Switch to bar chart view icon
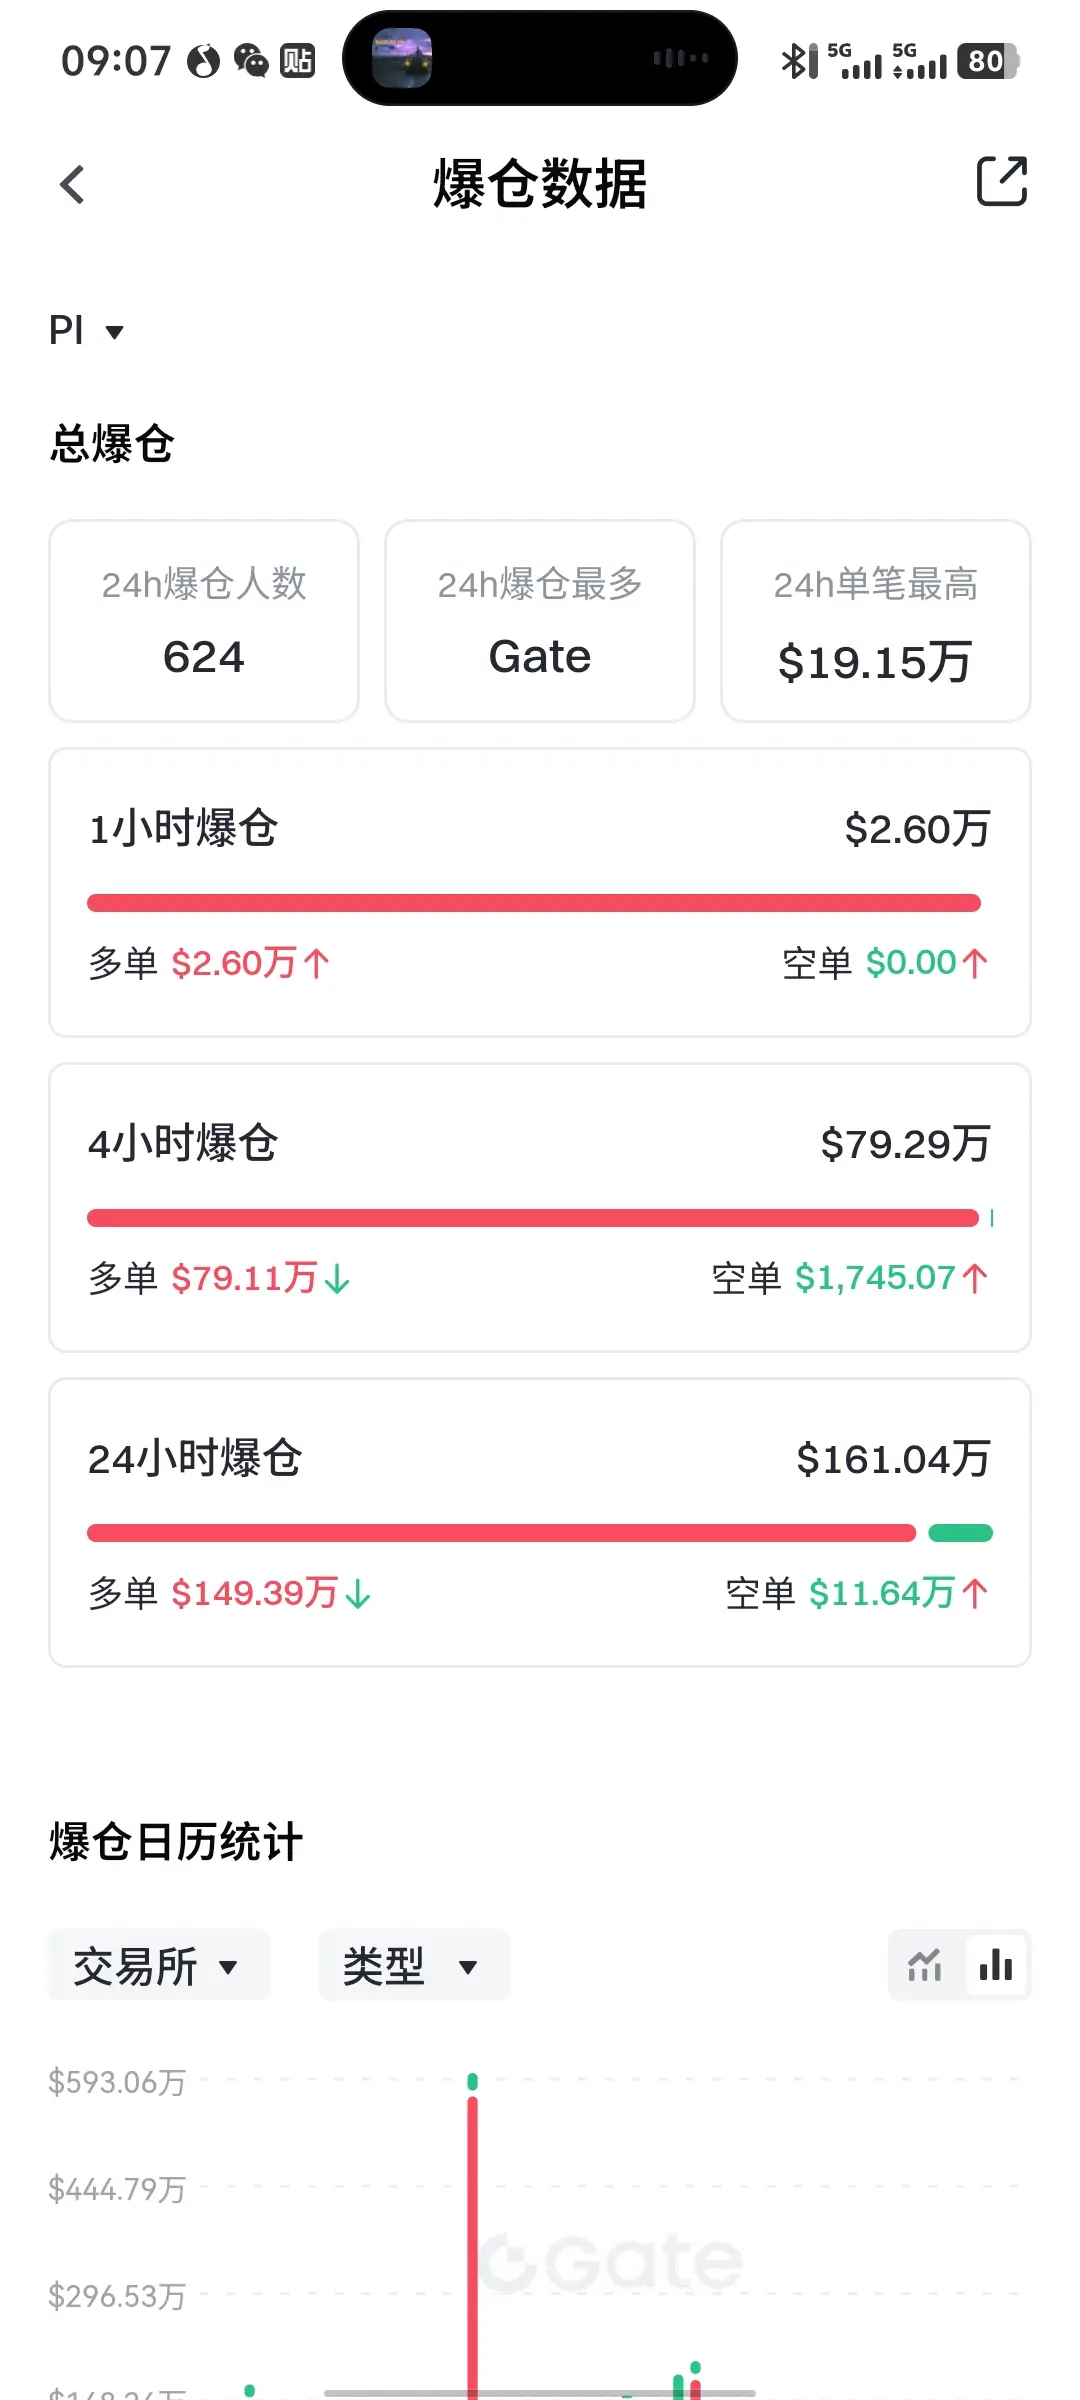Screen dimensions: 1080x2400 (996, 1965)
